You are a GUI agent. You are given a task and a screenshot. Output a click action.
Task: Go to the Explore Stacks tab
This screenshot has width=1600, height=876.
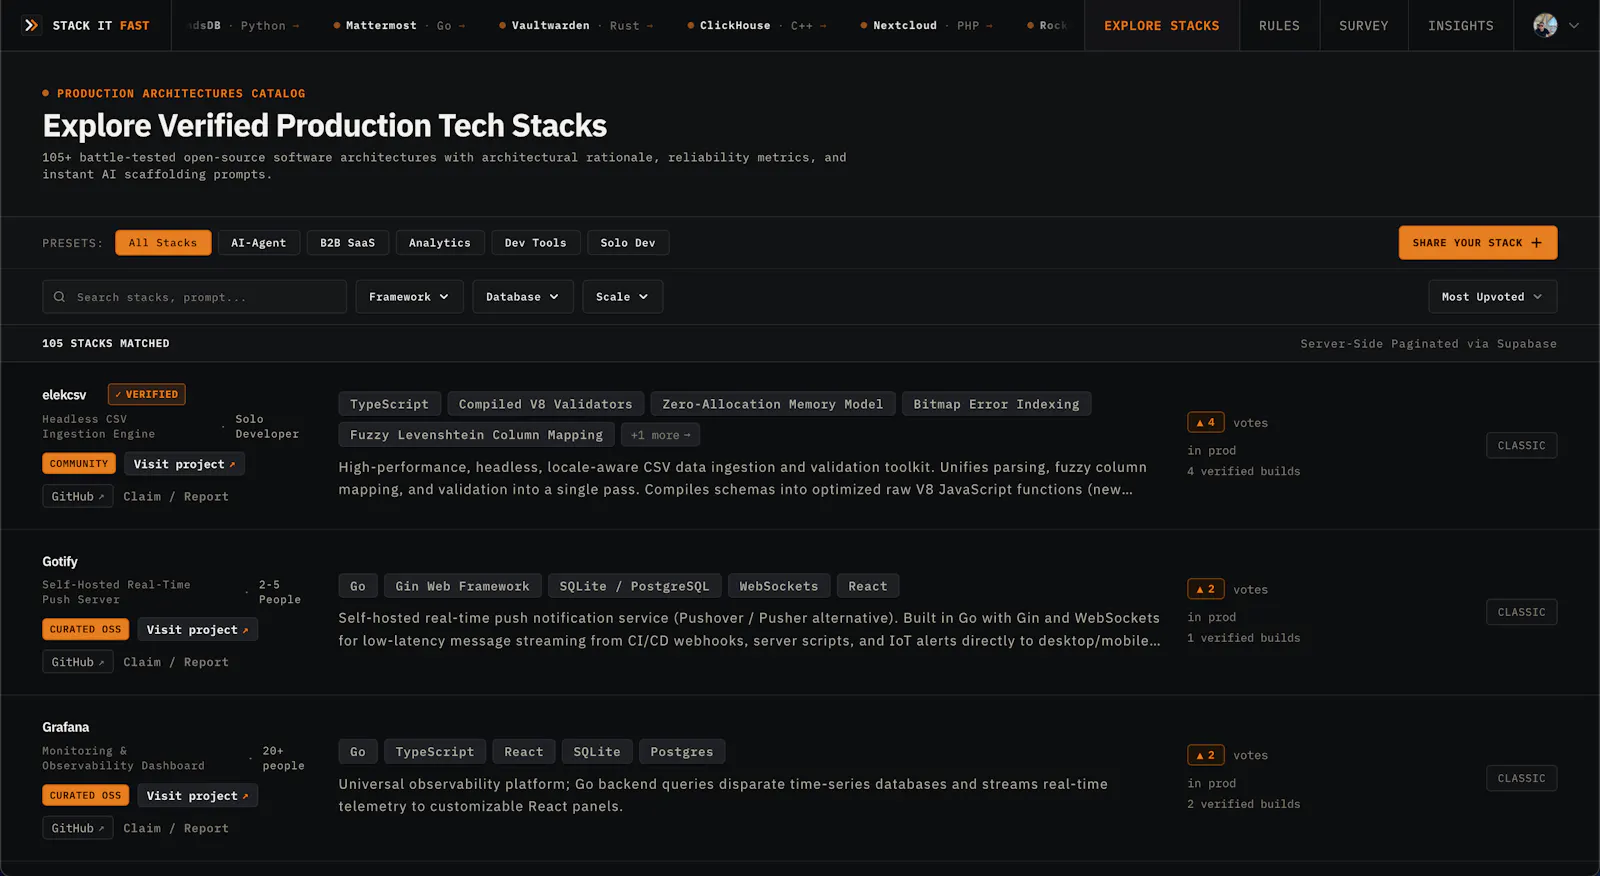[x=1161, y=26]
